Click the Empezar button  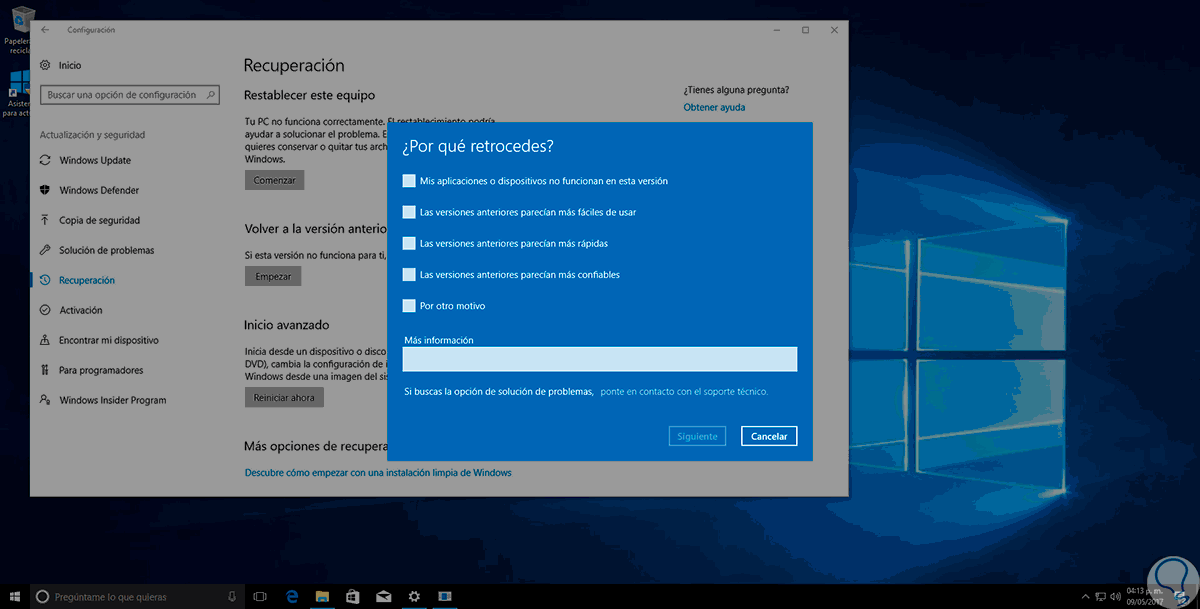273,276
